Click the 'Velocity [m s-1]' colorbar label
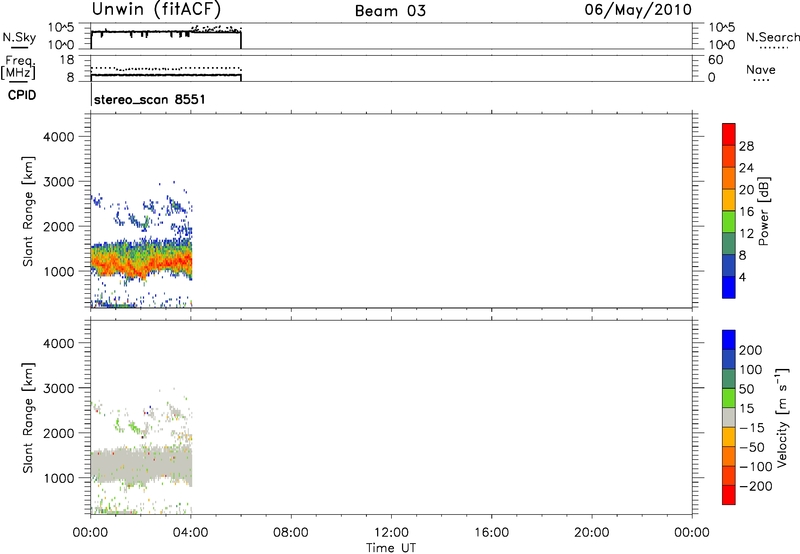 click(782, 417)
